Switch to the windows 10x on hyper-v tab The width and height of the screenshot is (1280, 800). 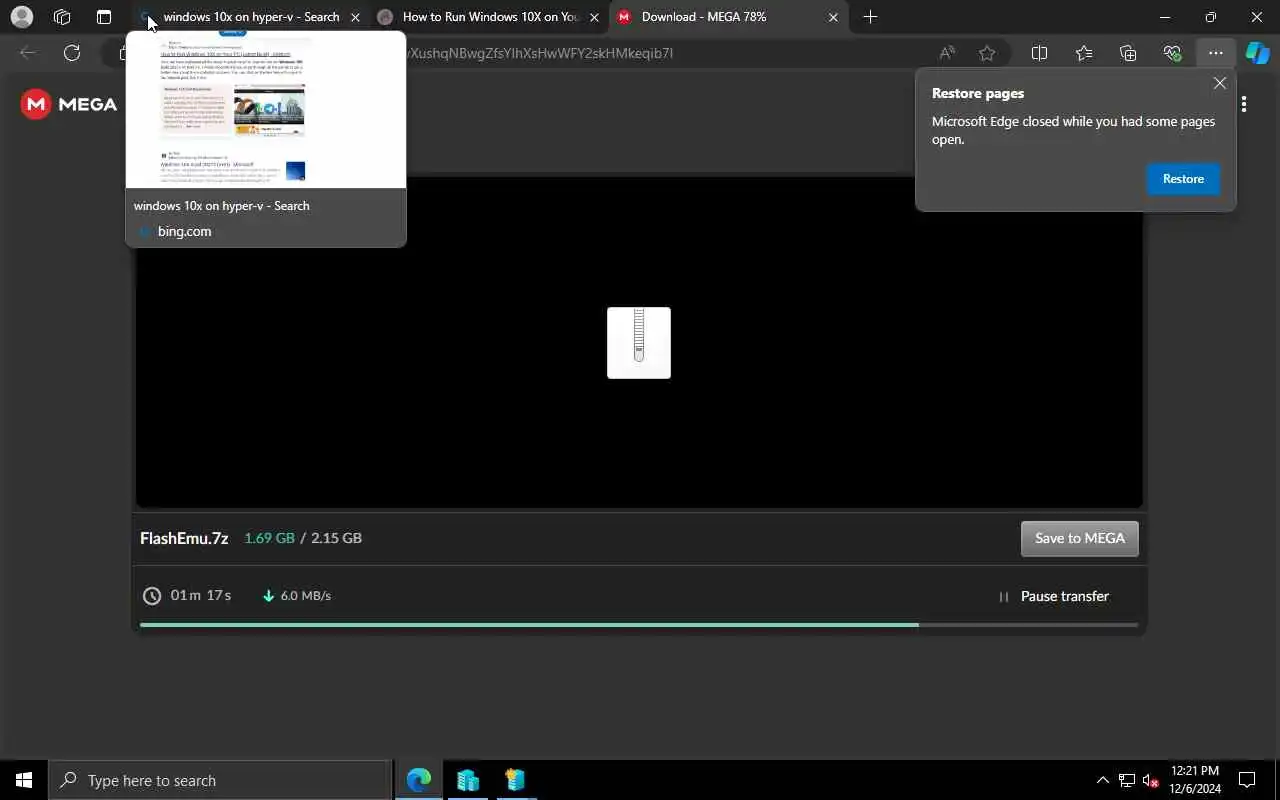tap(250, 17)
